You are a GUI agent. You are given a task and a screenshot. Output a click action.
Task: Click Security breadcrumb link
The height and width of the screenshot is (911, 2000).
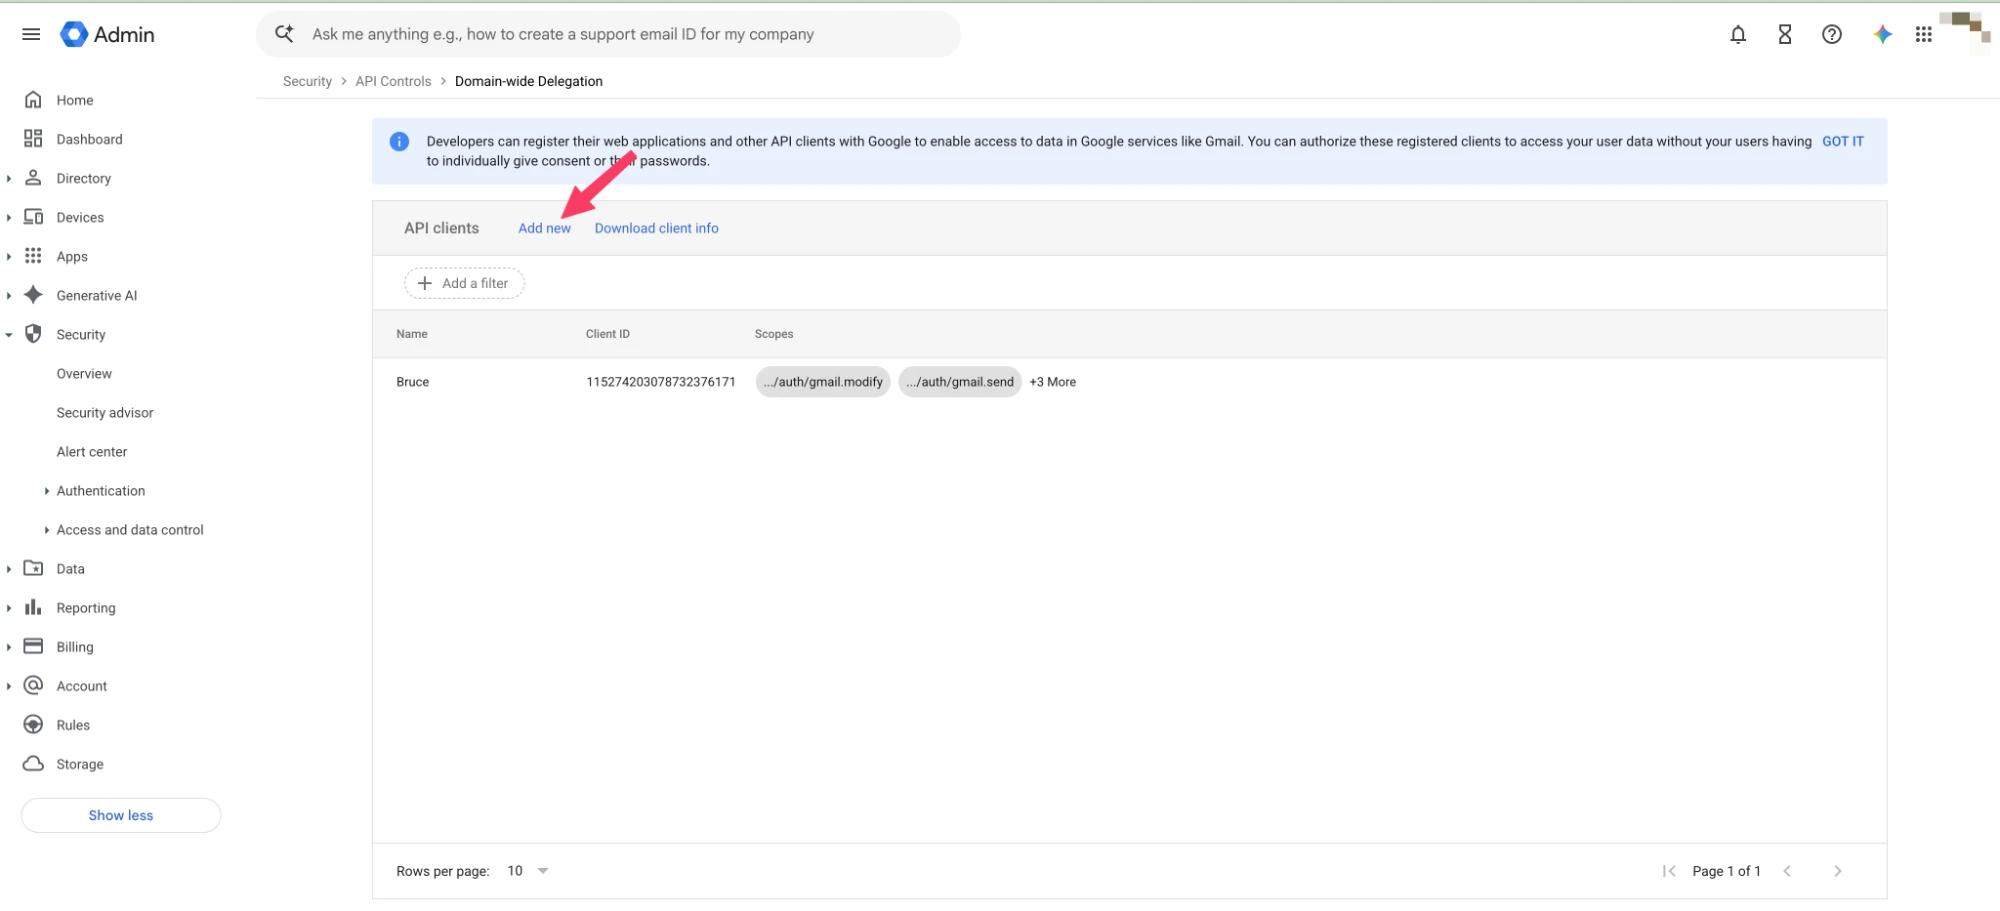(307, 81)
